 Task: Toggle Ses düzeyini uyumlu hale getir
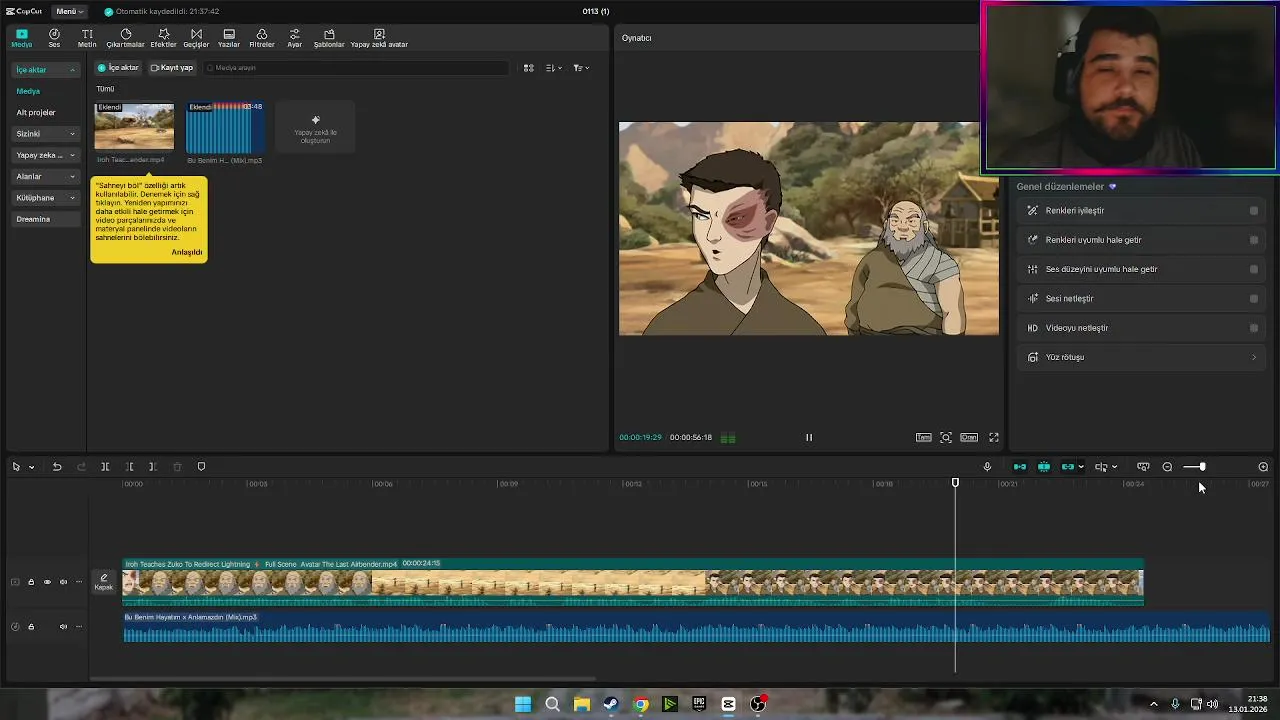(x=1254, y=269)
